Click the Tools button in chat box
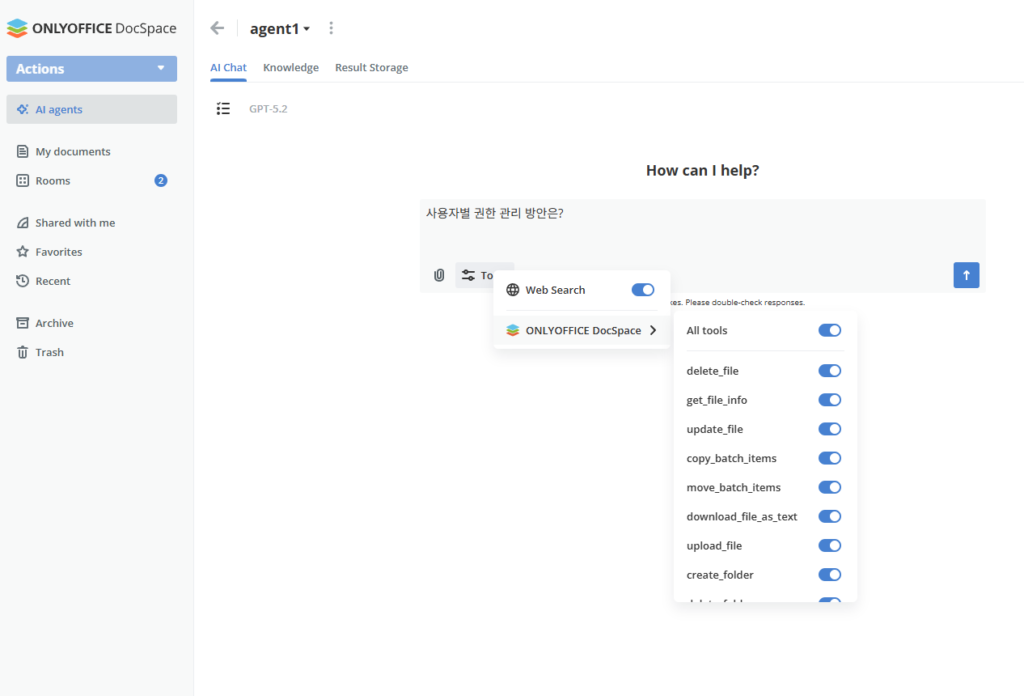The width and height of the screenshot is (1024, 696). tap(484, 276)
